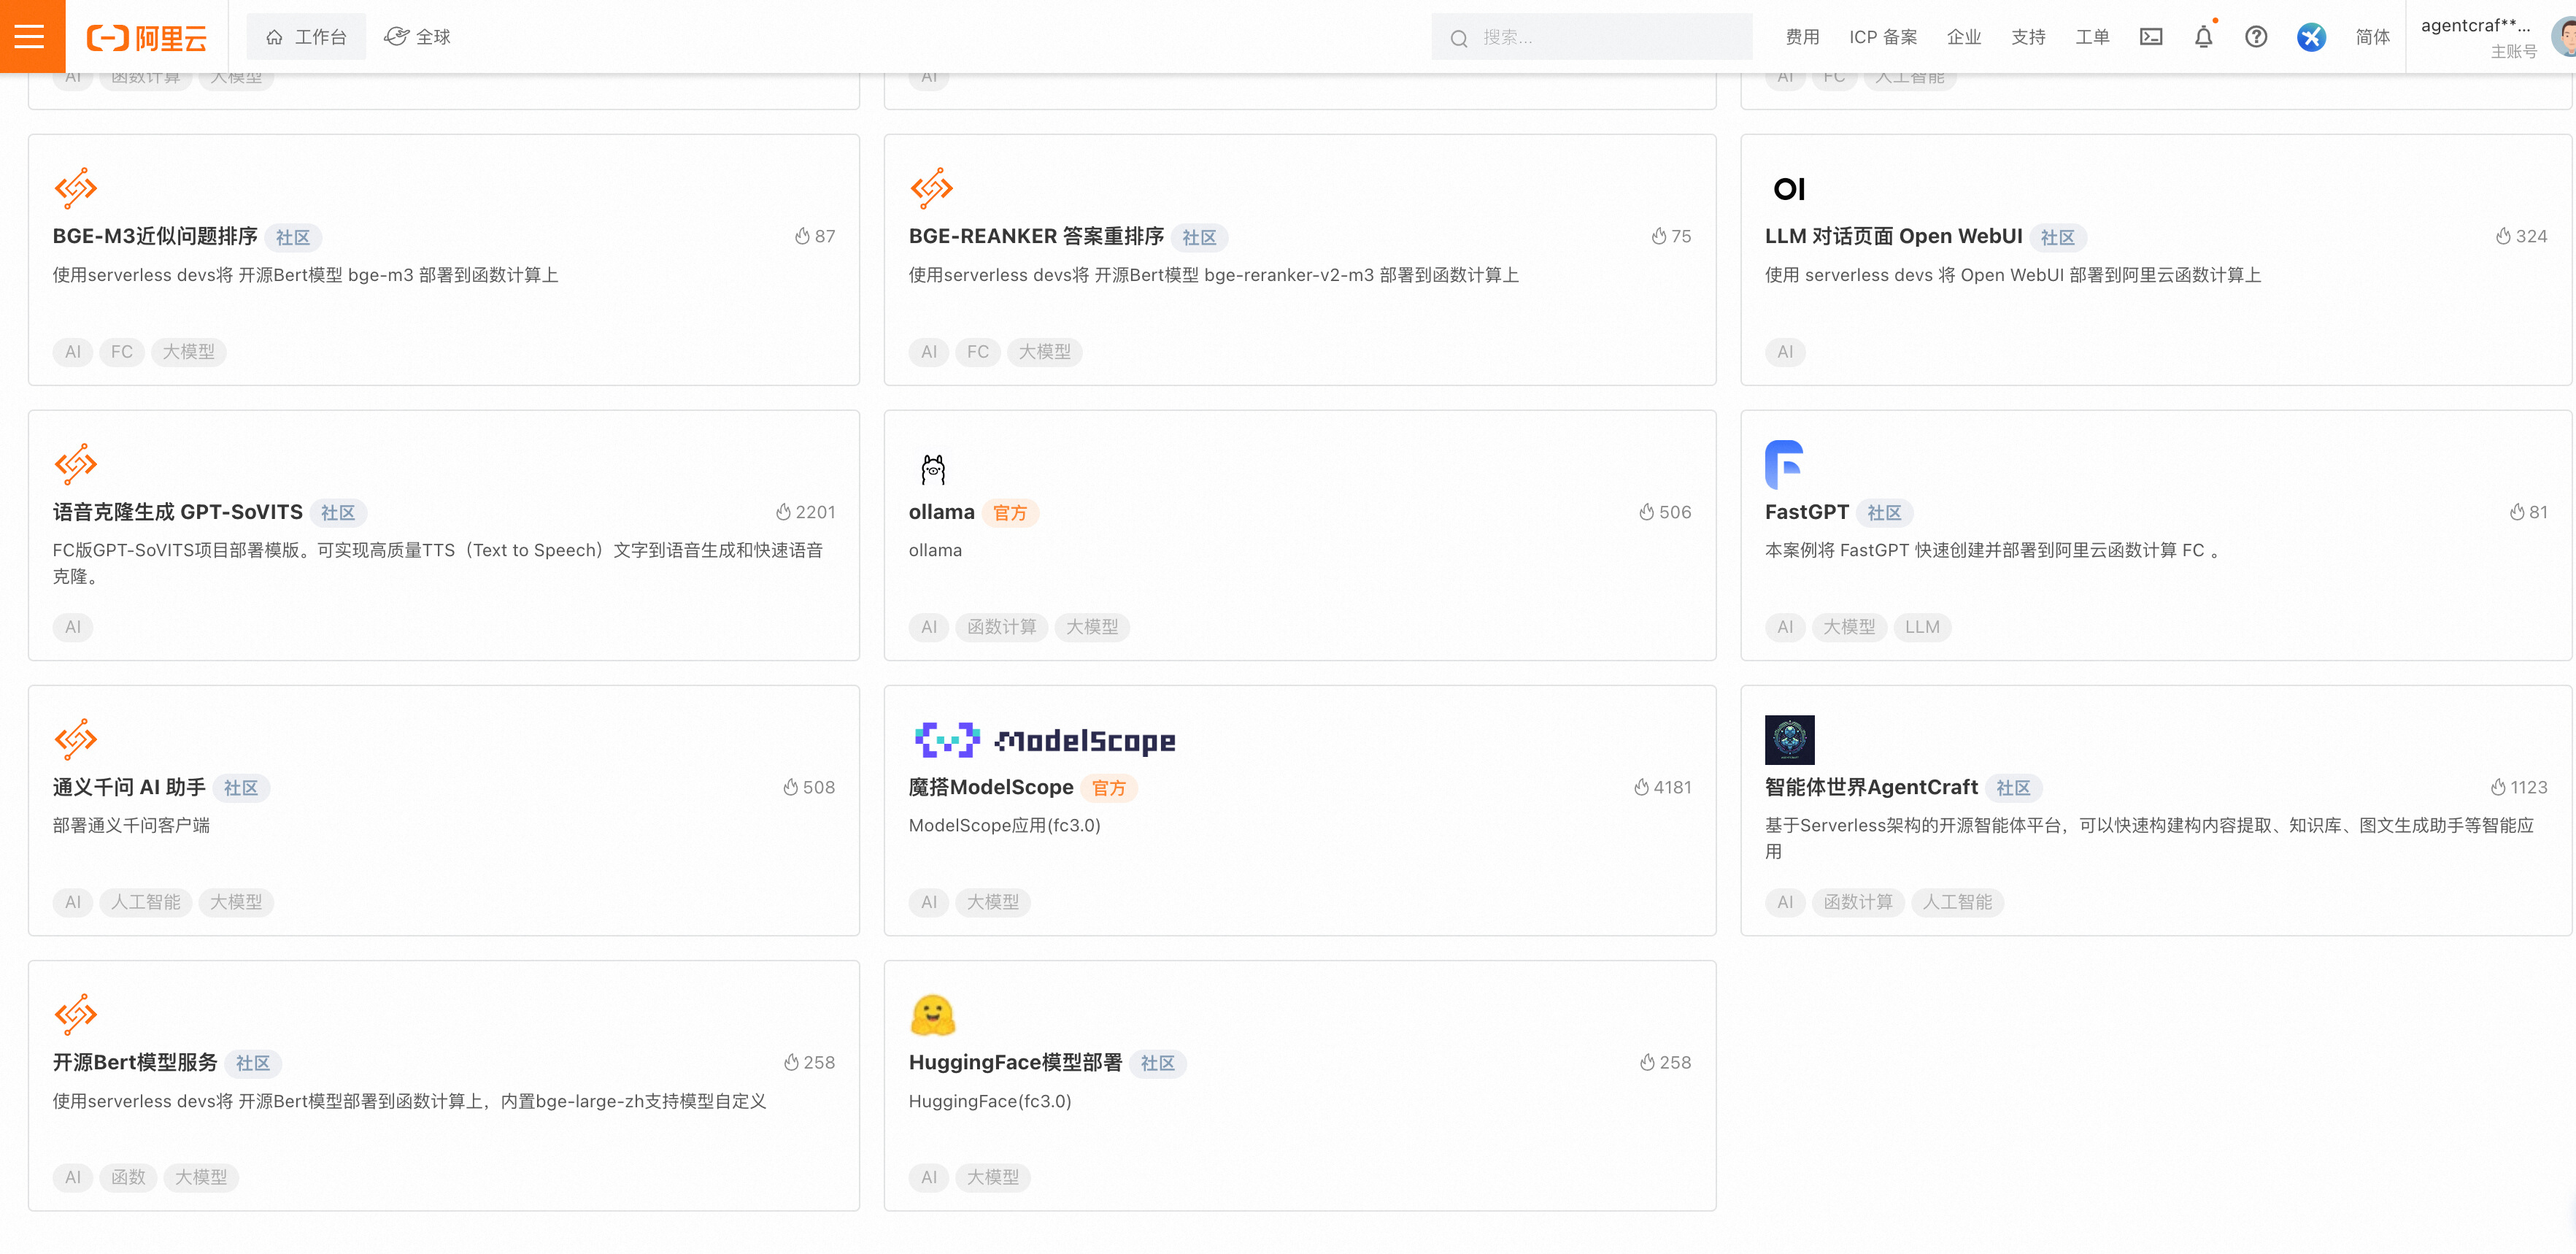Go to 工作台 workbench
2576x1254 pixels.
306,37
